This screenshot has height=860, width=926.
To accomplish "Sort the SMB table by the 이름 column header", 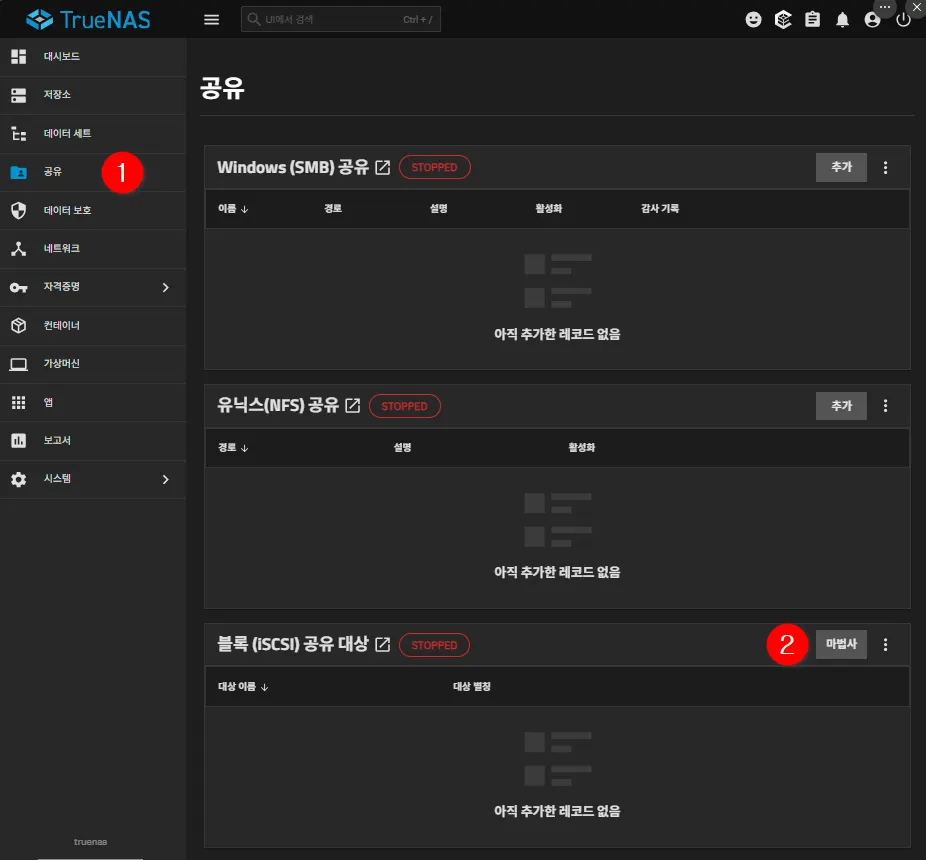I will pyautogui.click(x=233, y=209).
